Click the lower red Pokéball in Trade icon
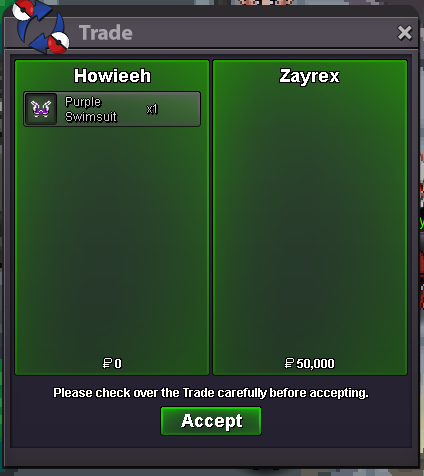 (58, 43)
